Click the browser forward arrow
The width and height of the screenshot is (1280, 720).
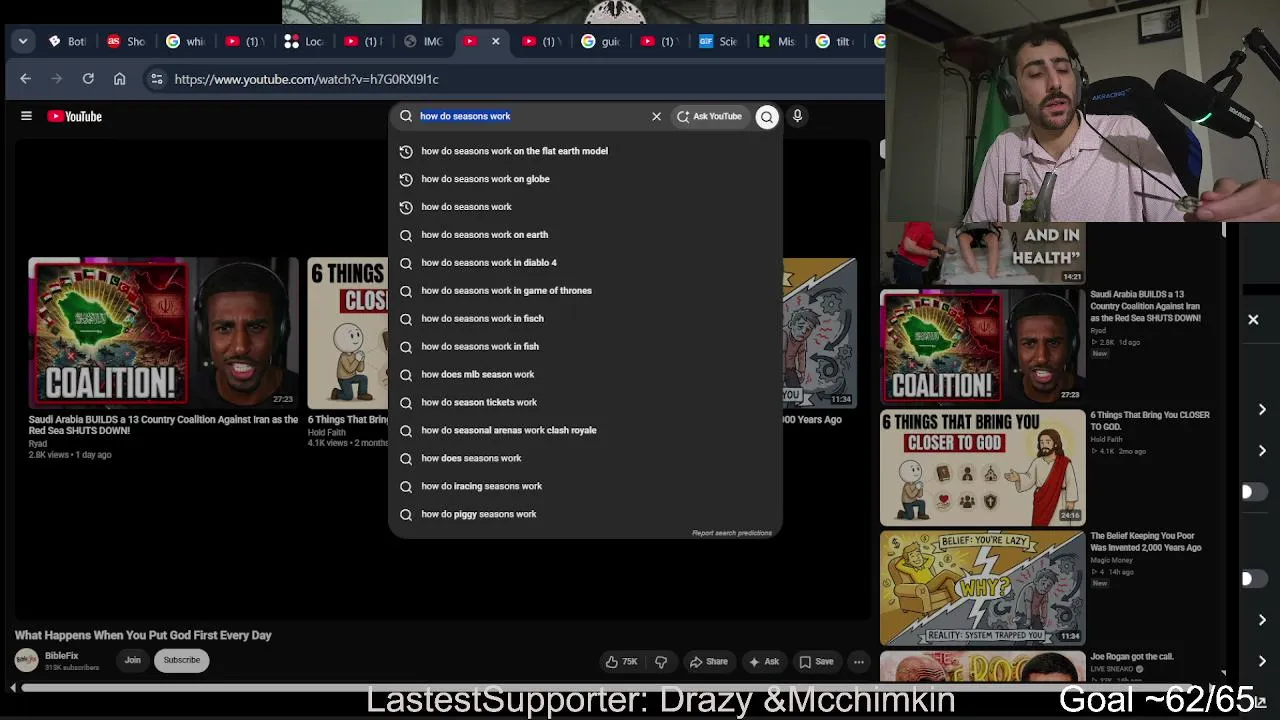pyautogui.click(x=57, y=79)
